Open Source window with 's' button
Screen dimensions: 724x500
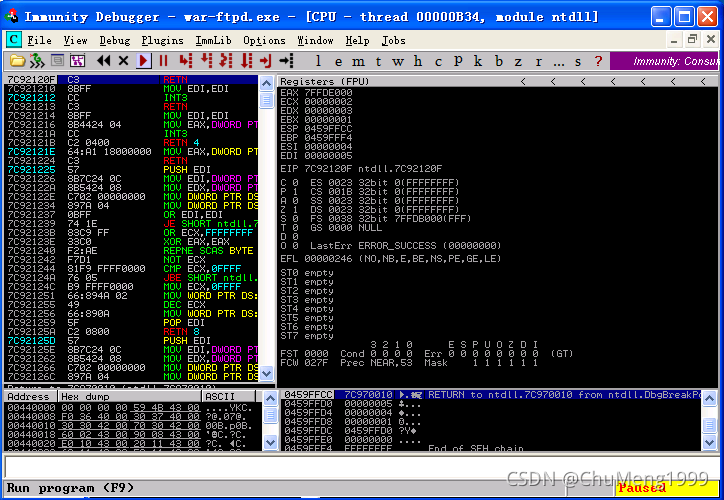coord(578,61)
